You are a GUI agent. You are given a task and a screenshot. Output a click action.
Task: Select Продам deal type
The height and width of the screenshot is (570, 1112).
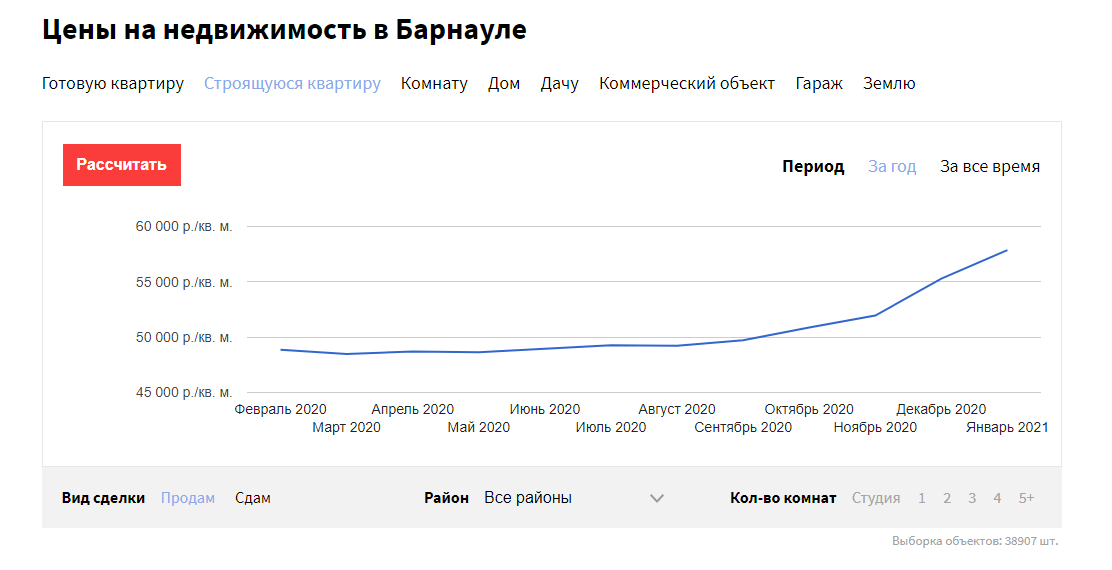click(188, 498)
